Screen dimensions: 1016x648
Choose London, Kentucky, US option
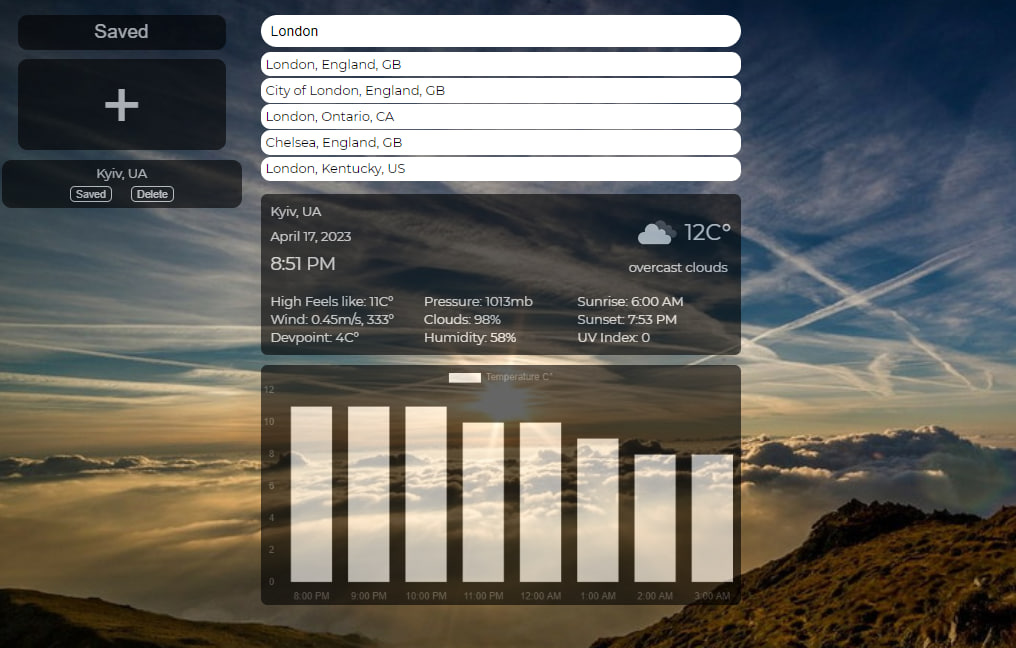pyautogui.click(x=500, y=168)
